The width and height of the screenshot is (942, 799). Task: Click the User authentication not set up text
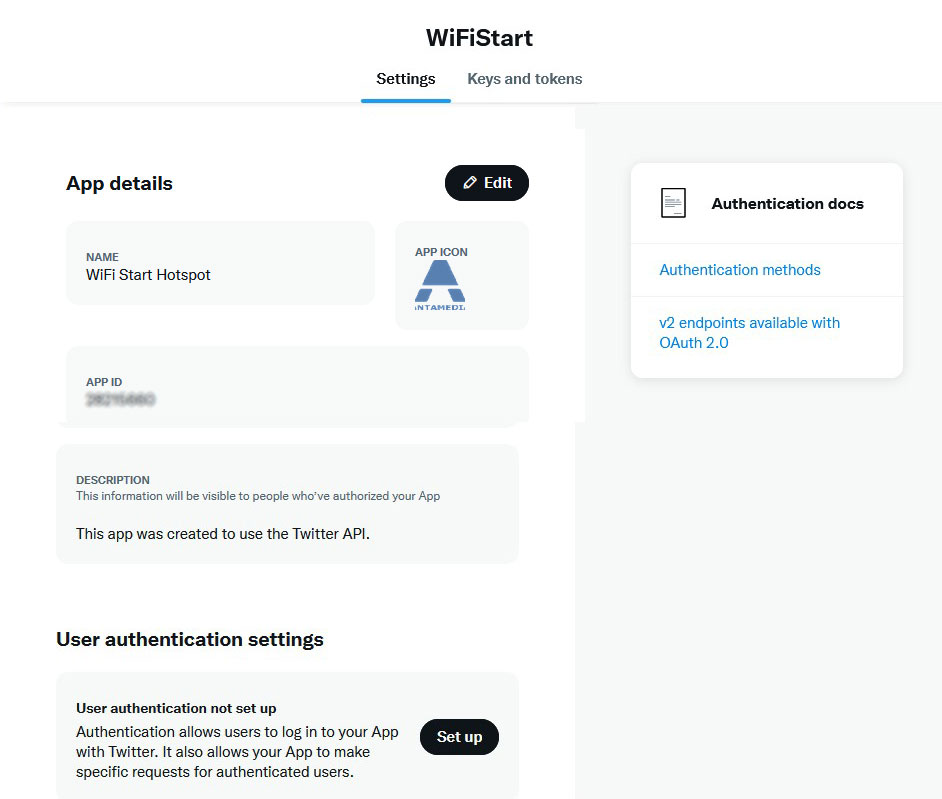tap(176, 709)
